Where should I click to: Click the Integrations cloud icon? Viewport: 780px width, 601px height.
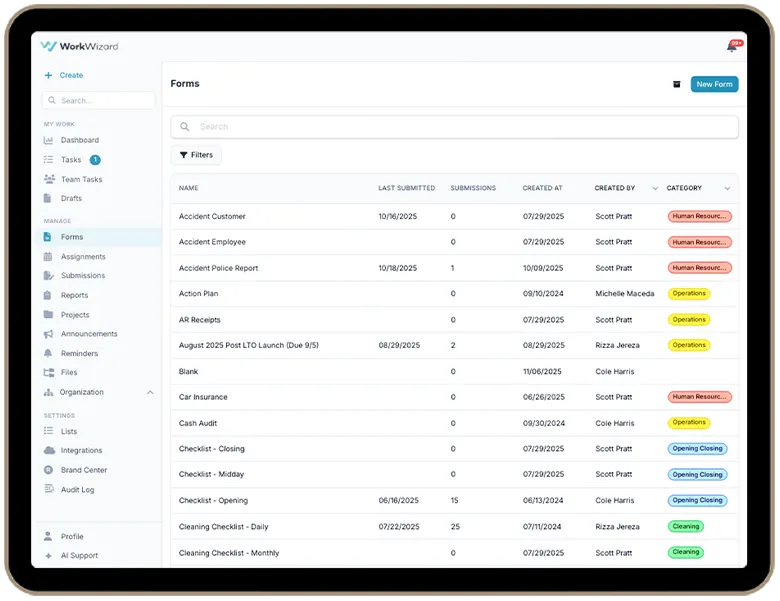point(49,450)
